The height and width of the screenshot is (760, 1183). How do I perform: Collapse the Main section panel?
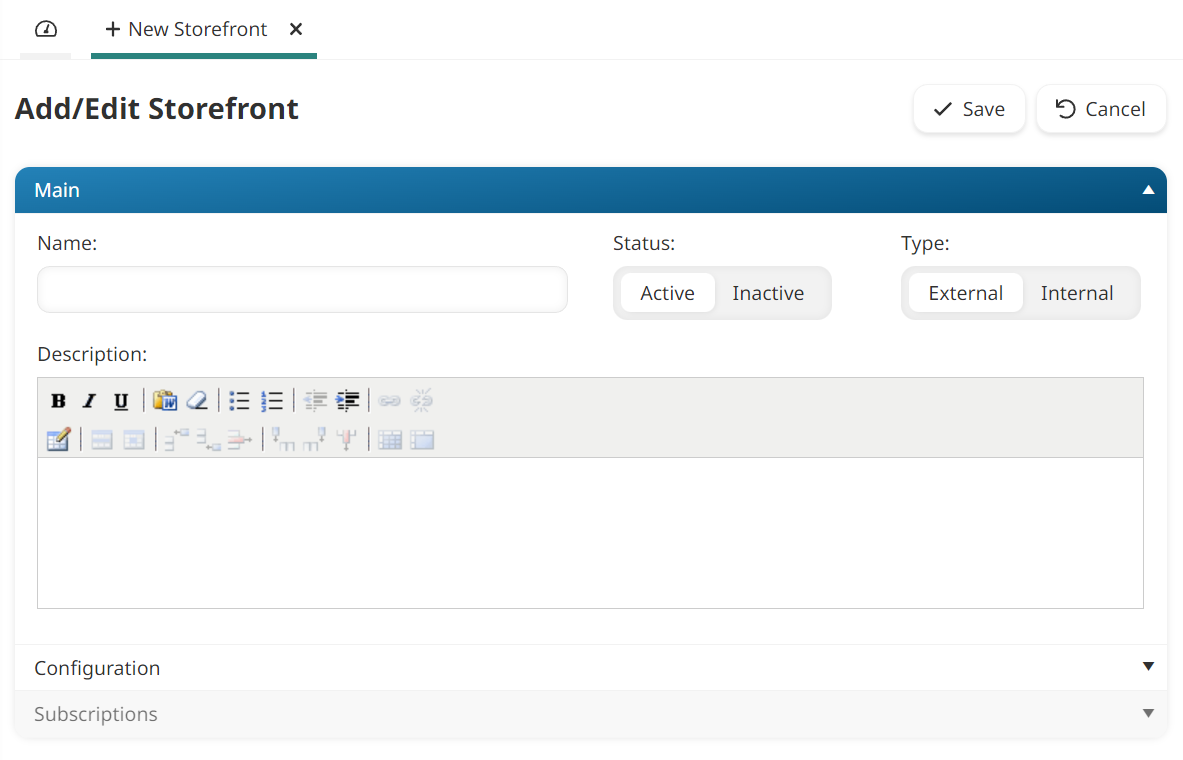tap(1148, 189)
